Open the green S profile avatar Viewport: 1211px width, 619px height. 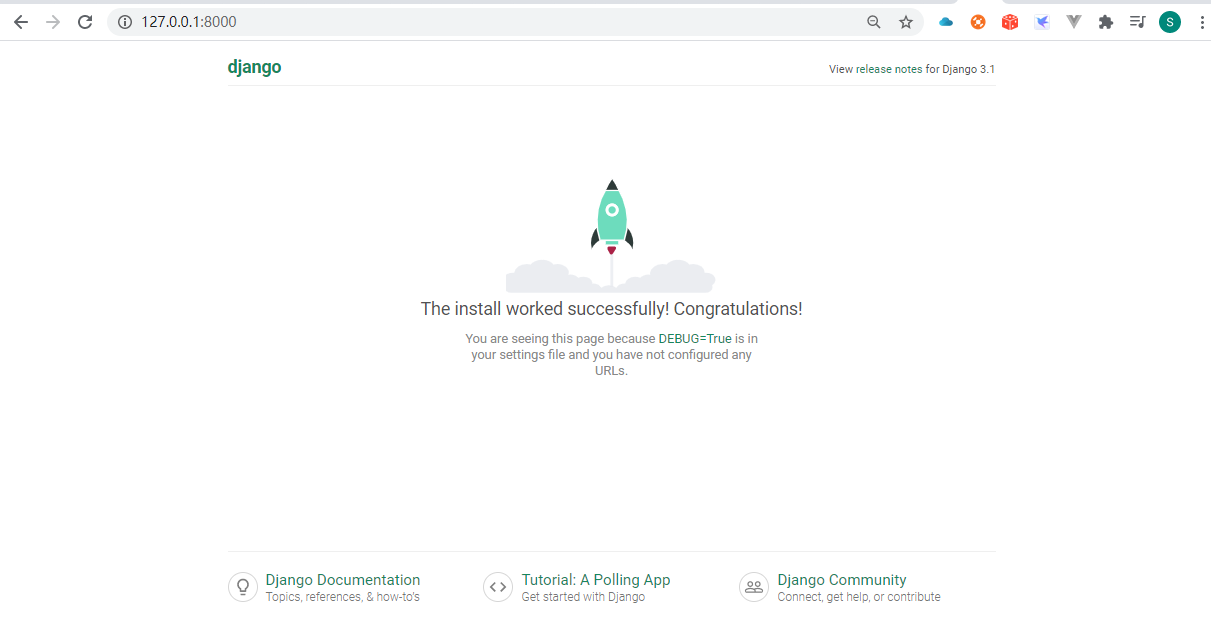click(x=1170, y=22)
